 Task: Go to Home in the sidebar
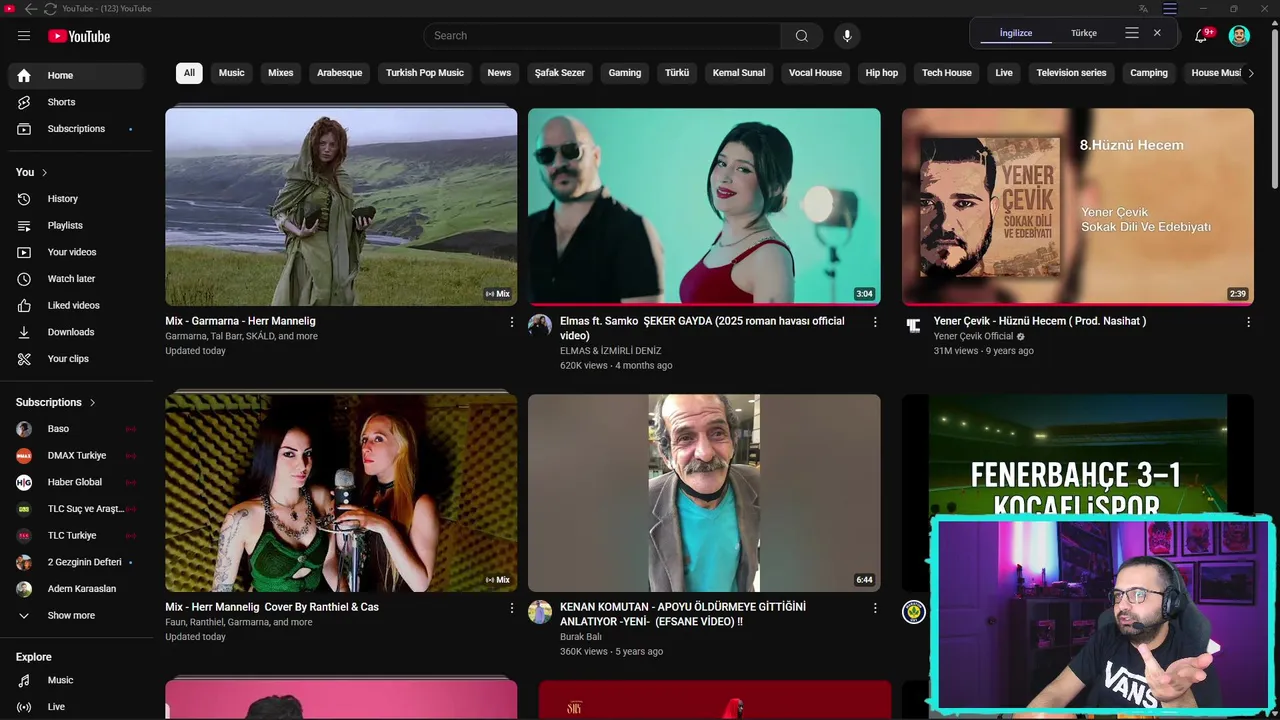pos(76,76)
